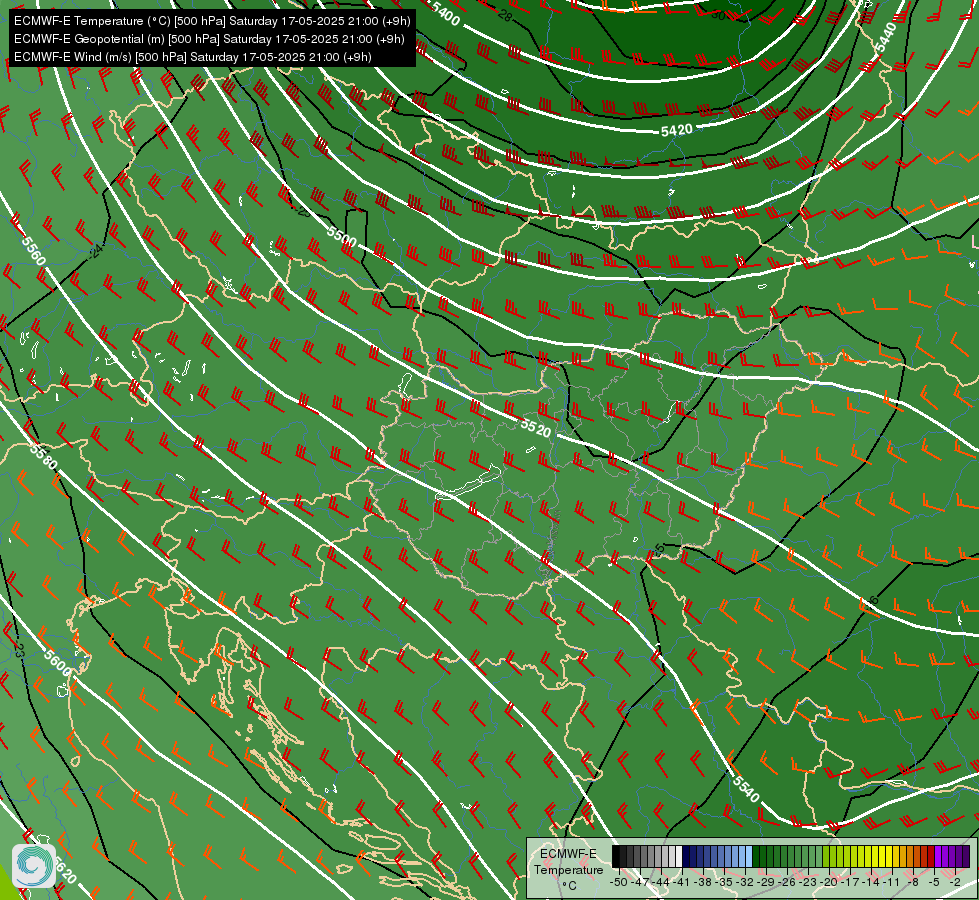Click the 5420 geopotential contour label
Screen dimensions: 979x900
677,130
